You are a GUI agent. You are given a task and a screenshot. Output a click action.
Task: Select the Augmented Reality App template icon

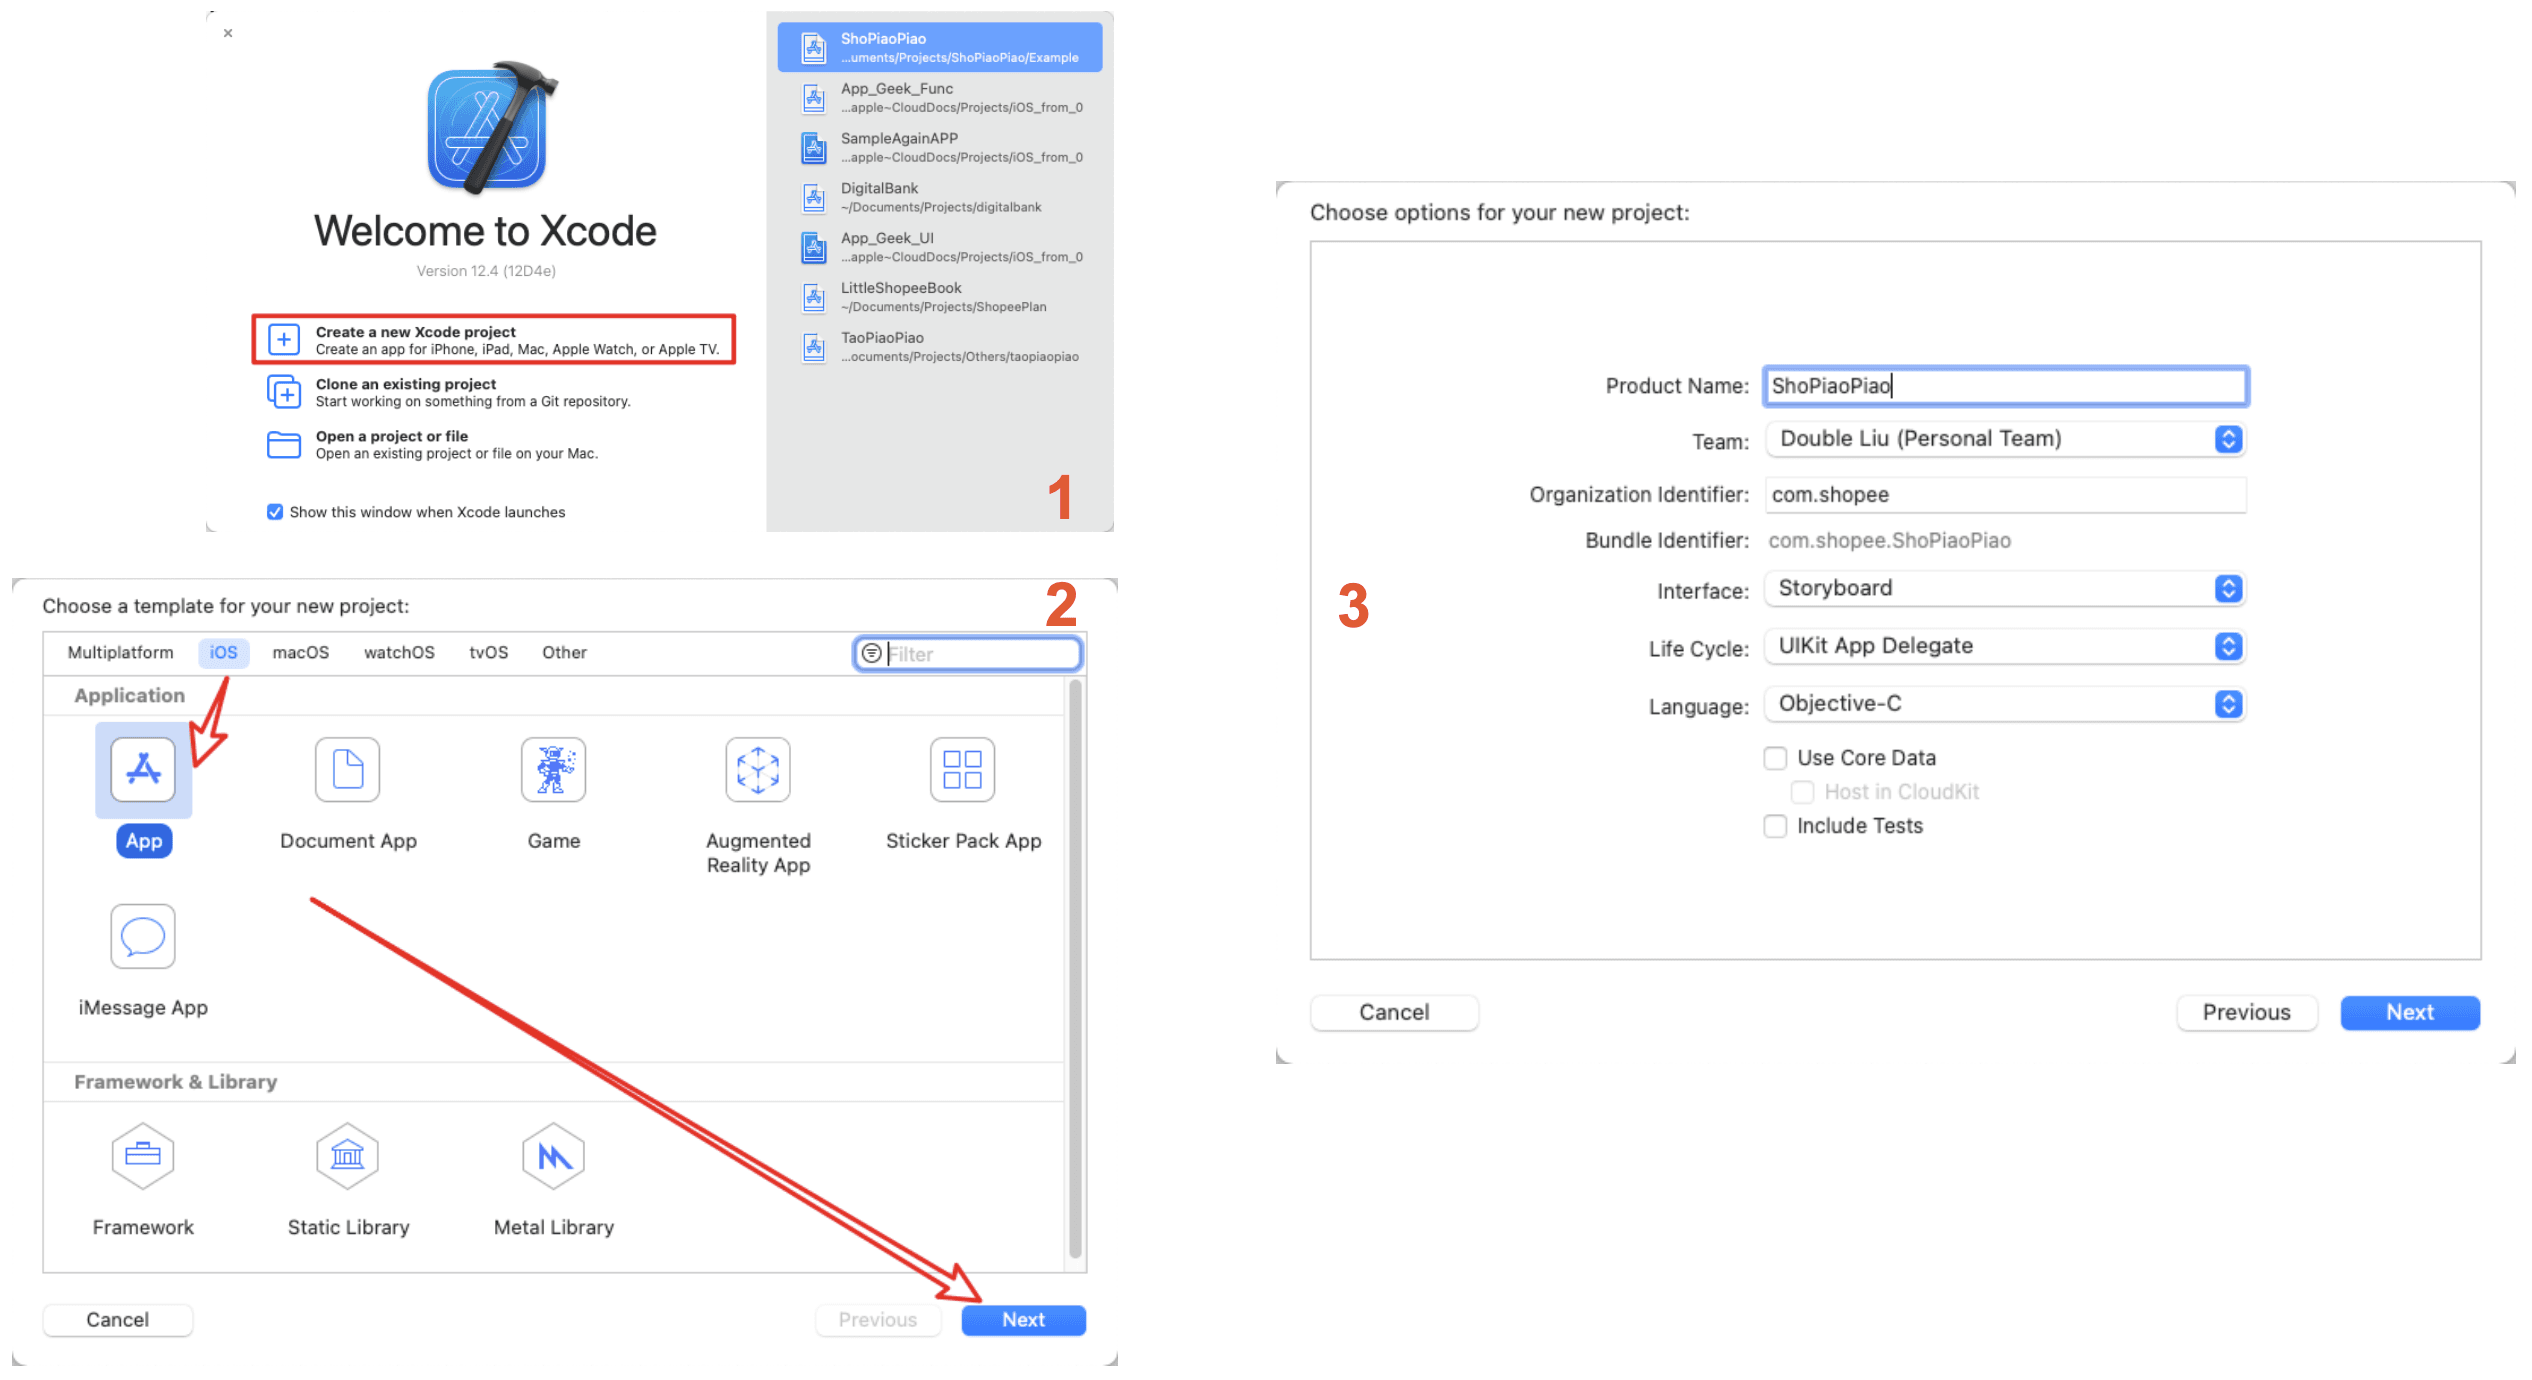(x=758, y=769)
